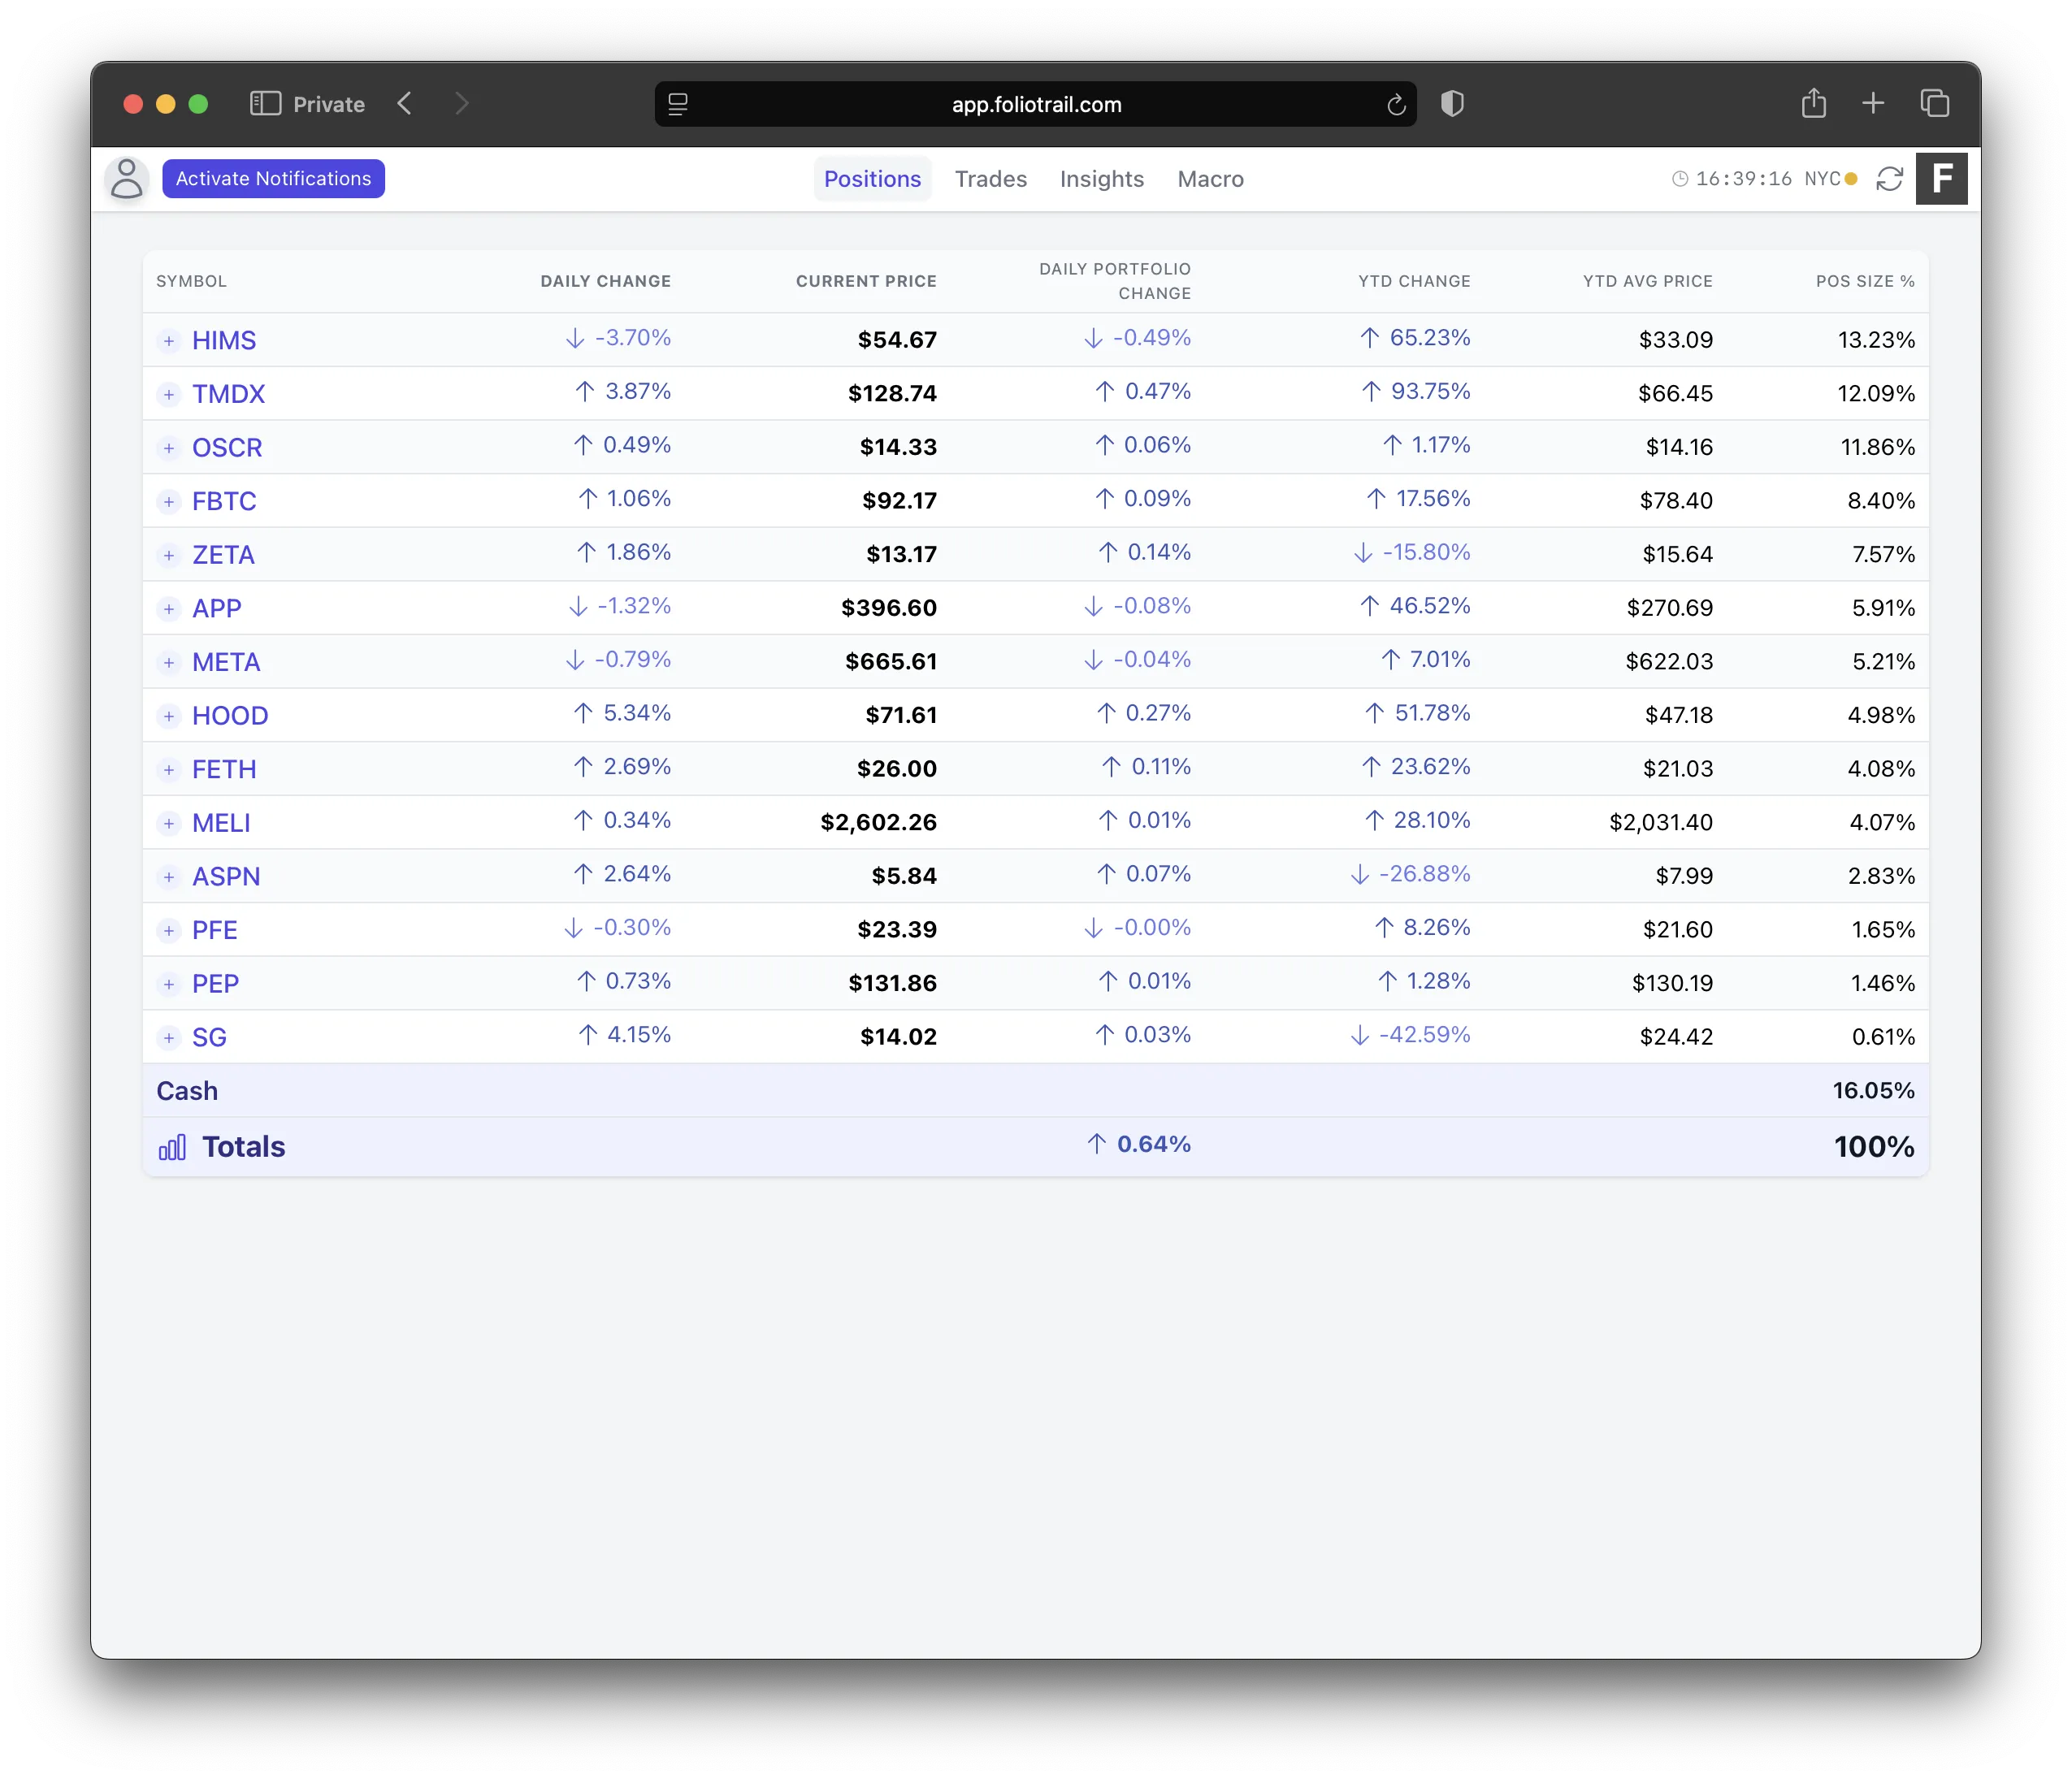Click the Totals label

point(244,1147)
